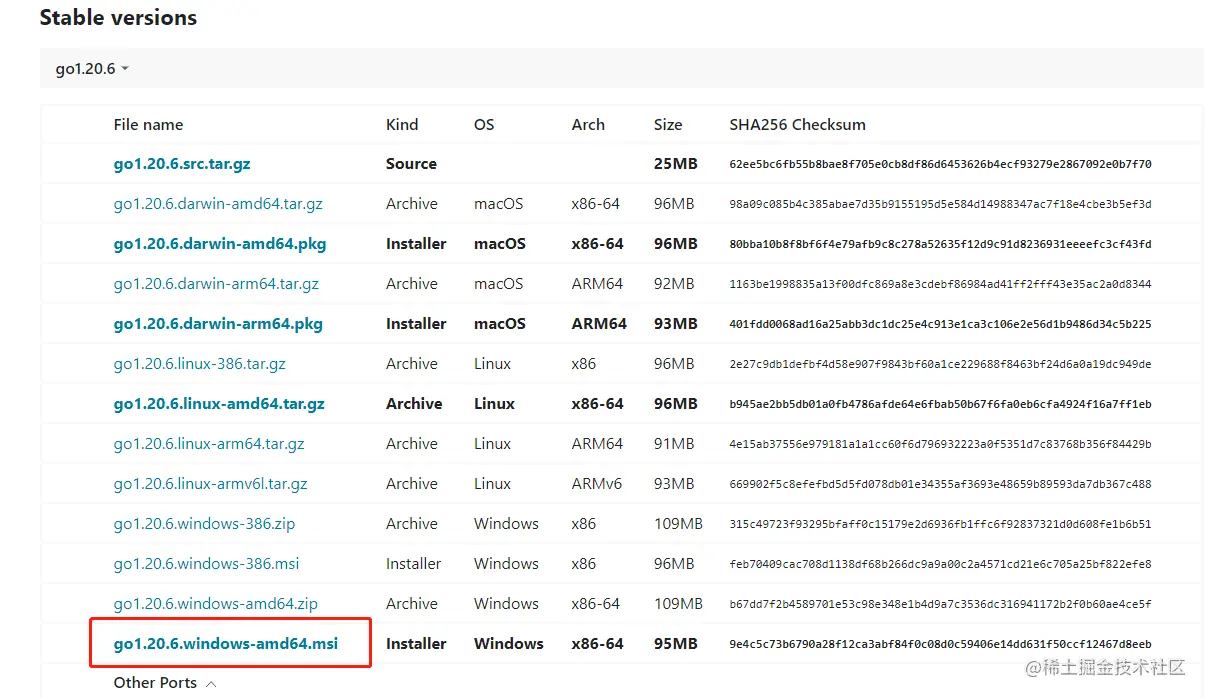The width and height of the screenshot is (1206, 698).
Task: Select checksum starting with 1163be19
Action: click(941, 284)
